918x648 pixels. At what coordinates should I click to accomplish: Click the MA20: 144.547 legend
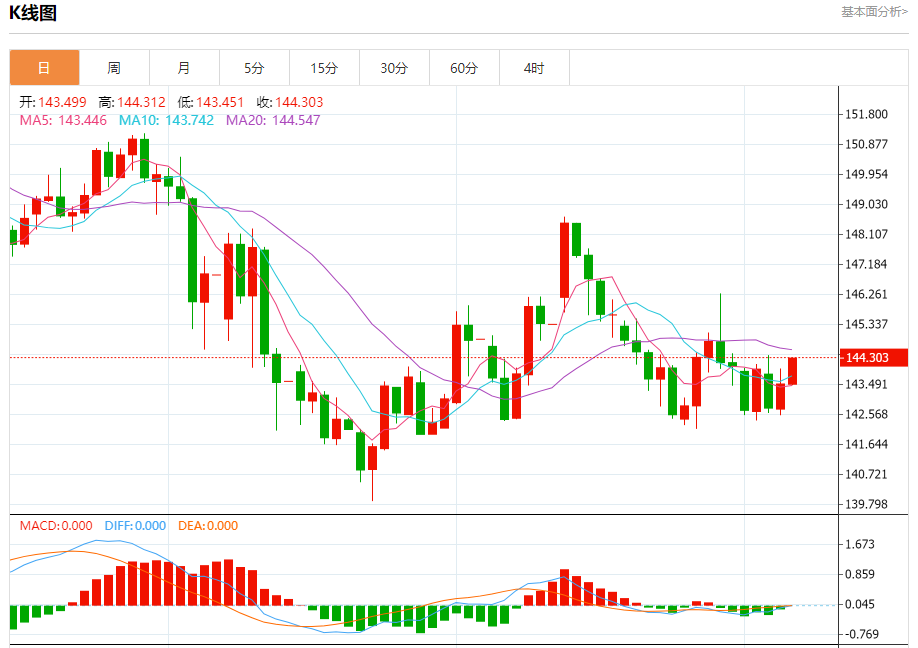(x=273, y=121)
